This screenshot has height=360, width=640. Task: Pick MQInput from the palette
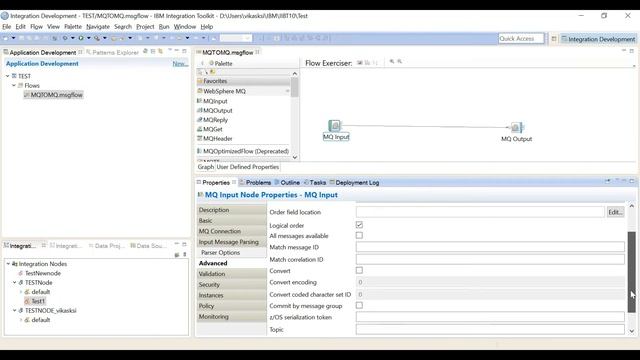coord(215,101)
